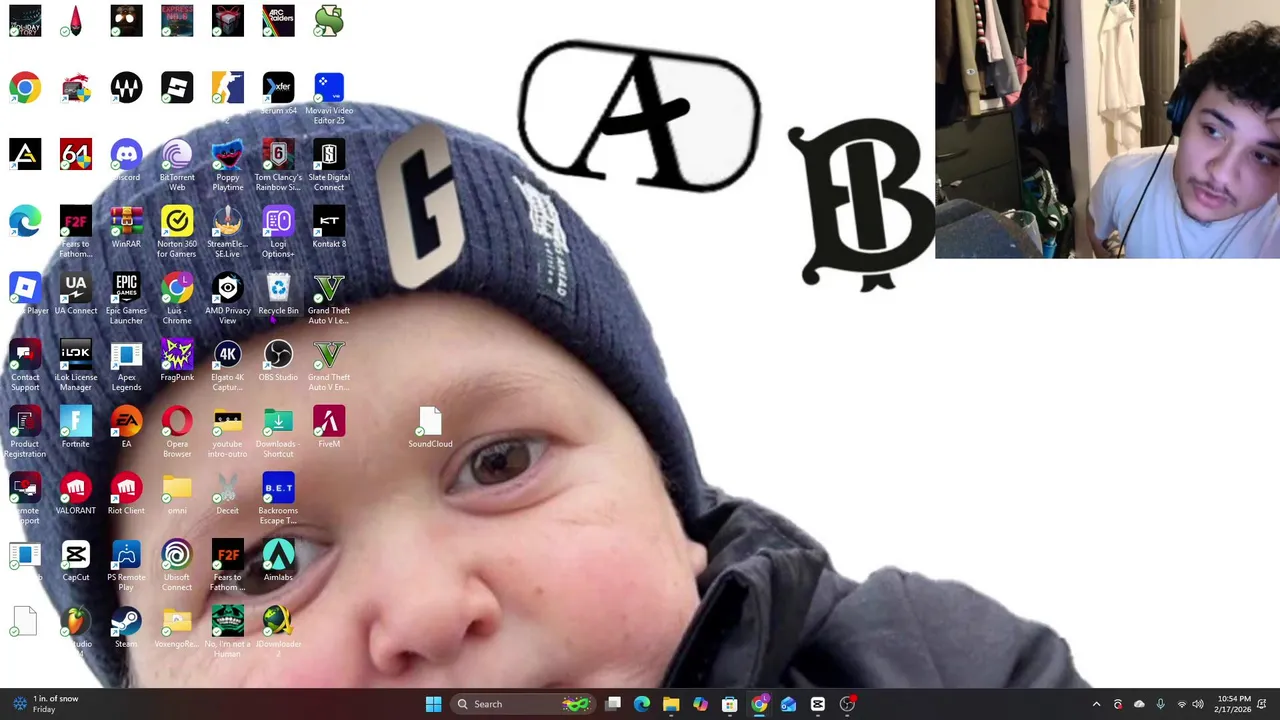Open File Explorer from the taskbar

pos(671,704)
